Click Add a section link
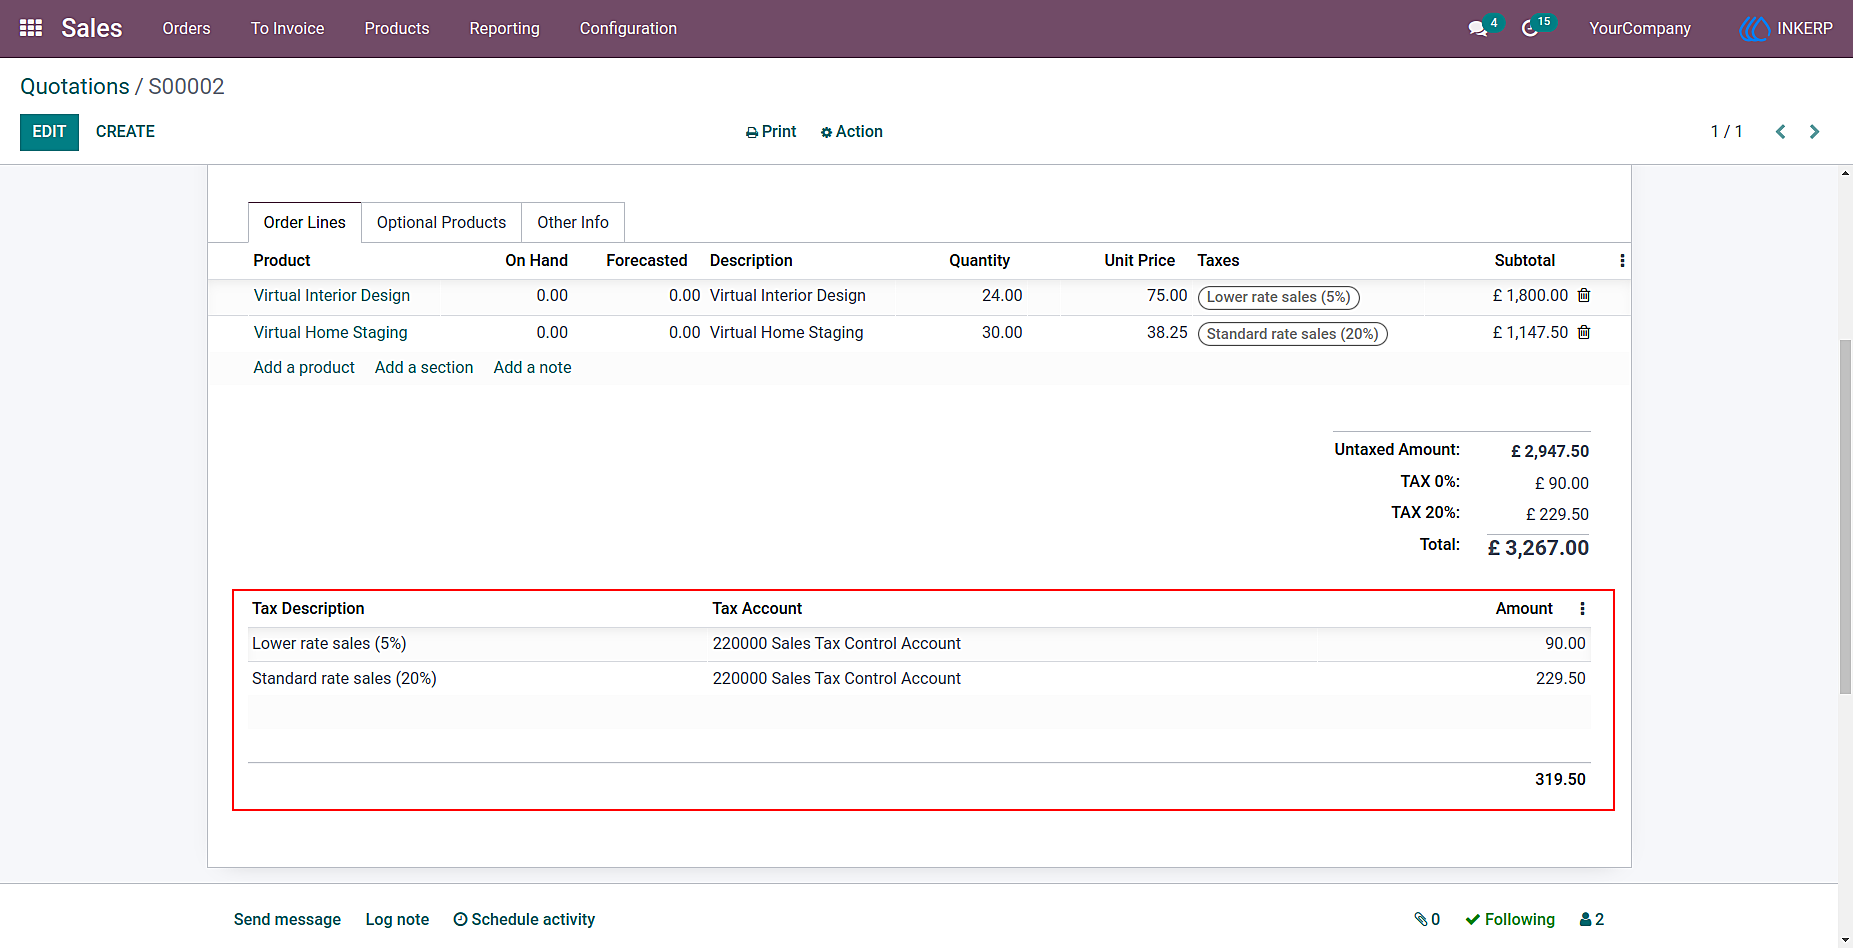This screenshot has height=948, width=1853. click(x=424, y=368)
